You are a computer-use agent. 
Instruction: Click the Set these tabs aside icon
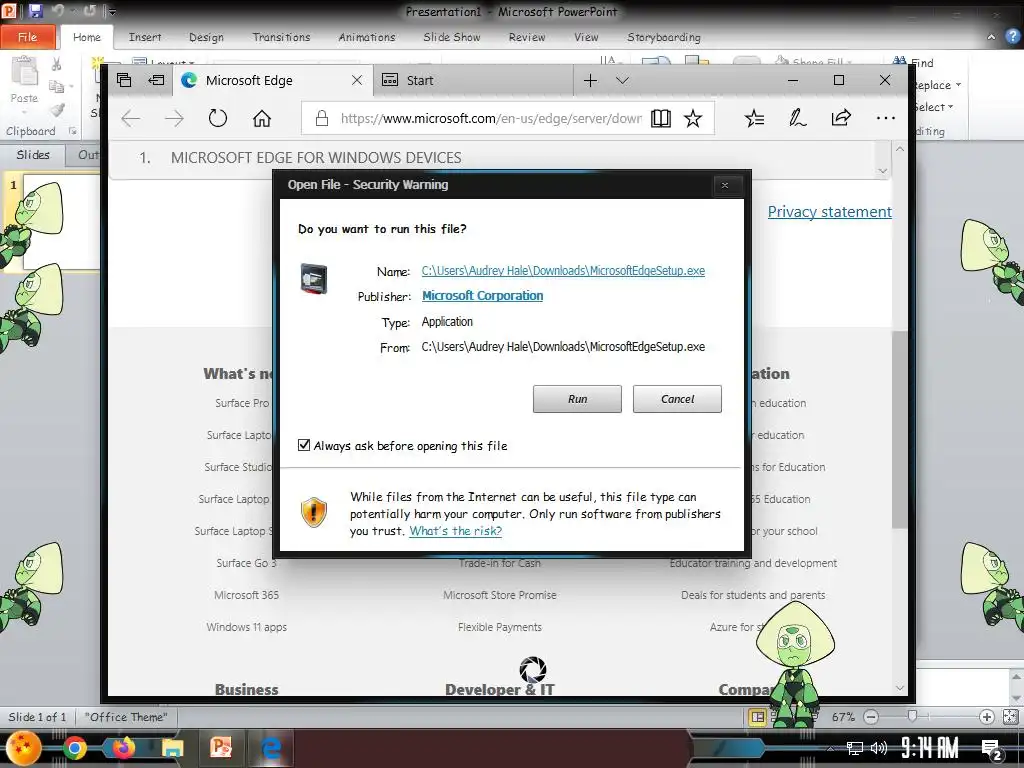[156, 80]
